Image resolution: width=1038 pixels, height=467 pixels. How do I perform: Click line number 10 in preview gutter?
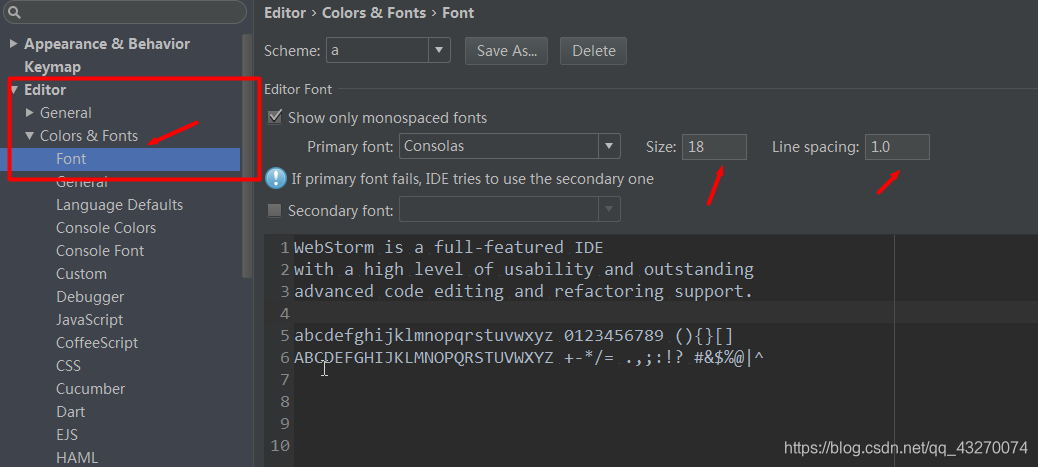pos(281,446)
